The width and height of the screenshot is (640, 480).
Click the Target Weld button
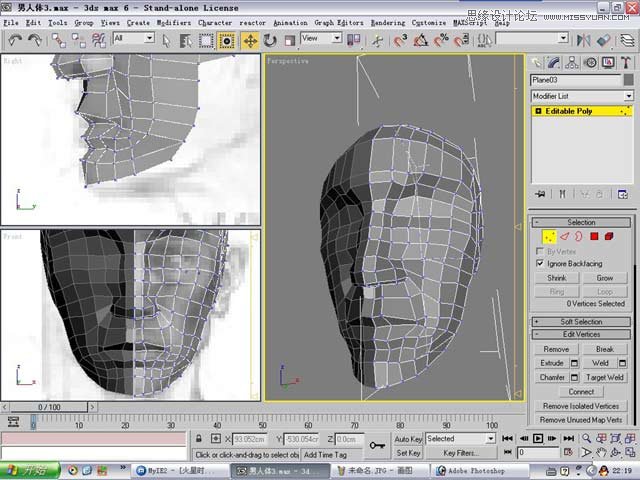tap(604, 377)
